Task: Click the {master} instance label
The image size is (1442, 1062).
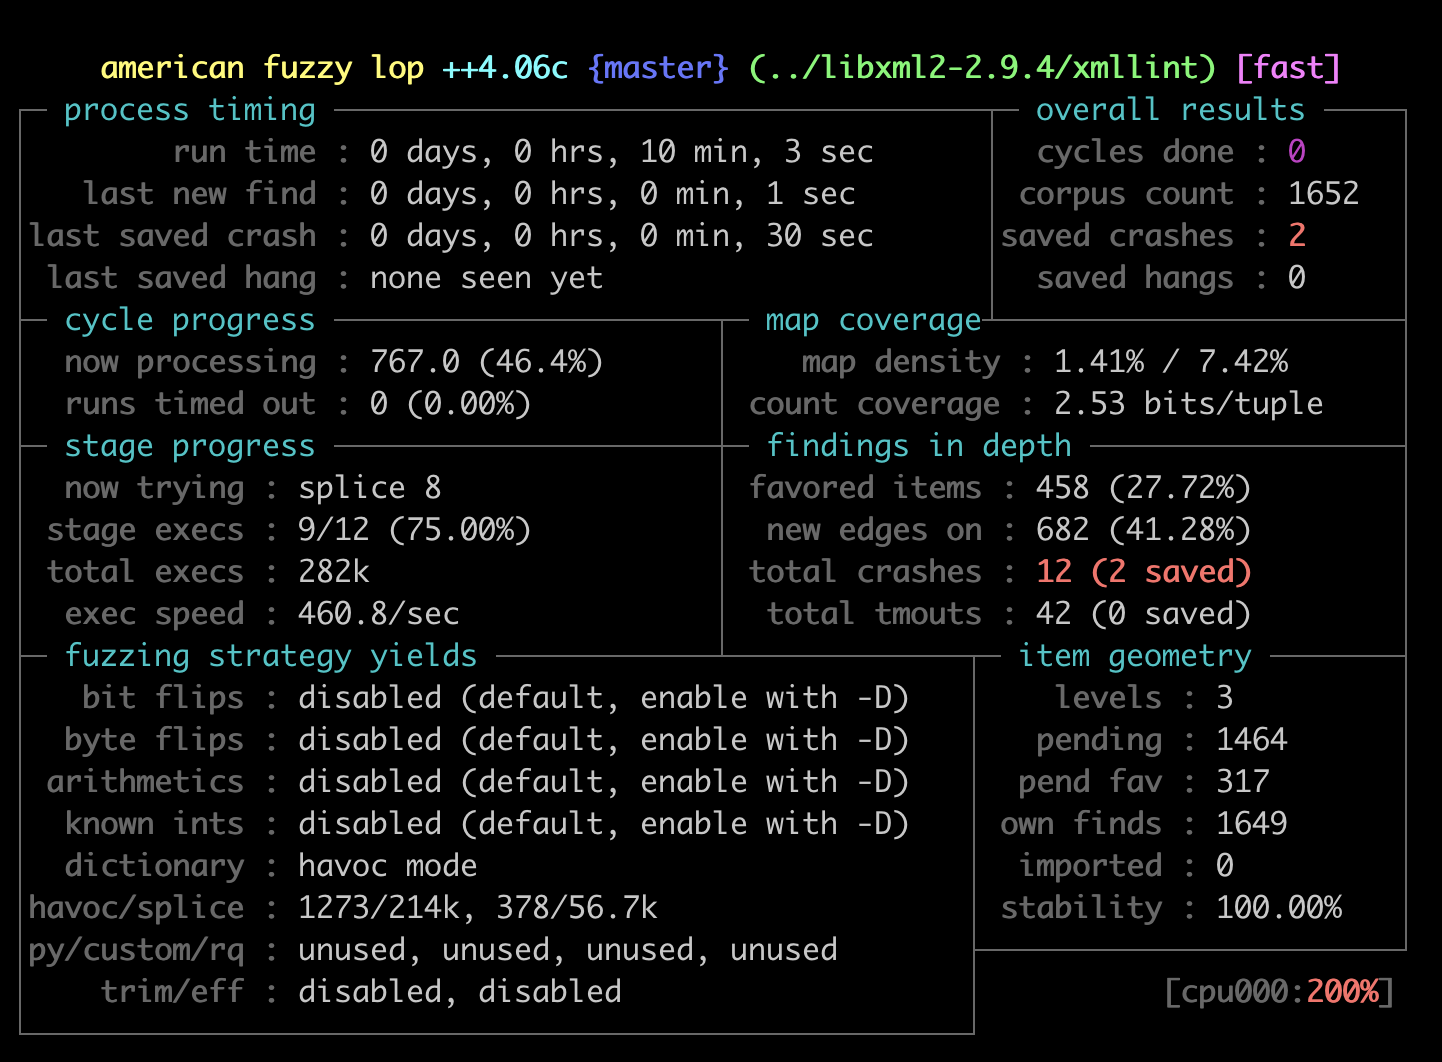Action: (x=659, y=68)
